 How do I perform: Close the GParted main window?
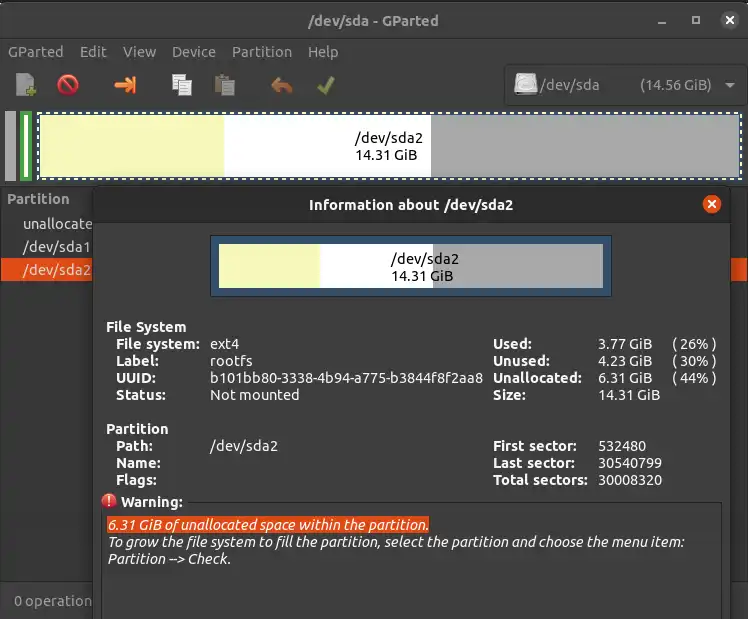point(729,20)
